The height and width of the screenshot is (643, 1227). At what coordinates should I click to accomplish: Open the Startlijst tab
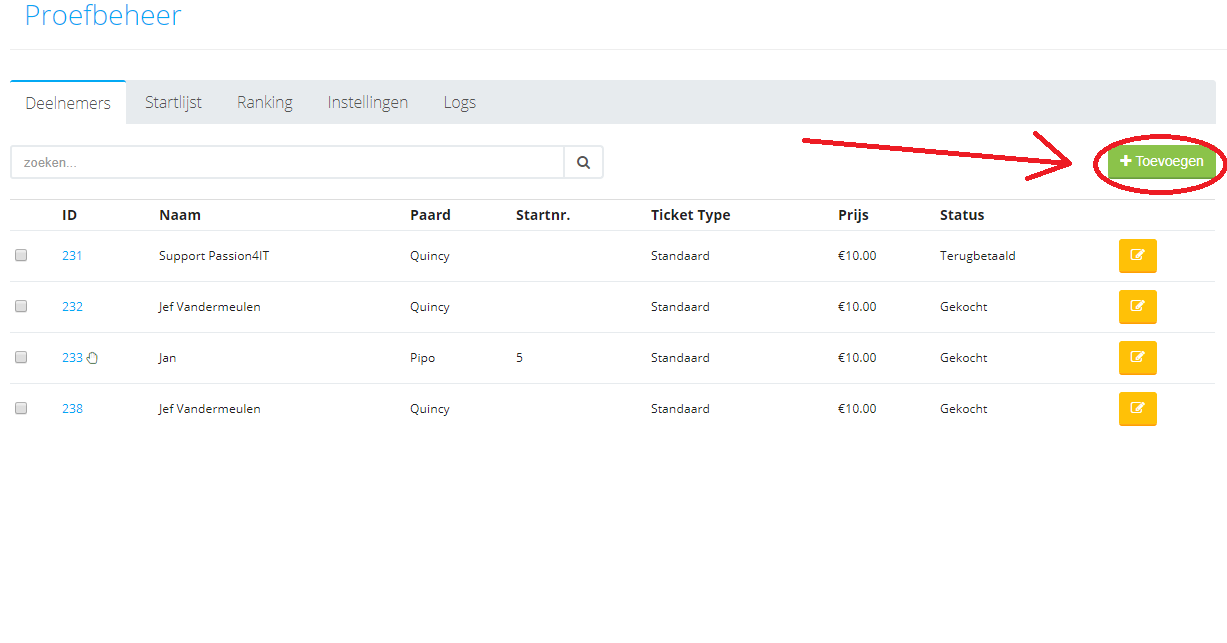173,102
